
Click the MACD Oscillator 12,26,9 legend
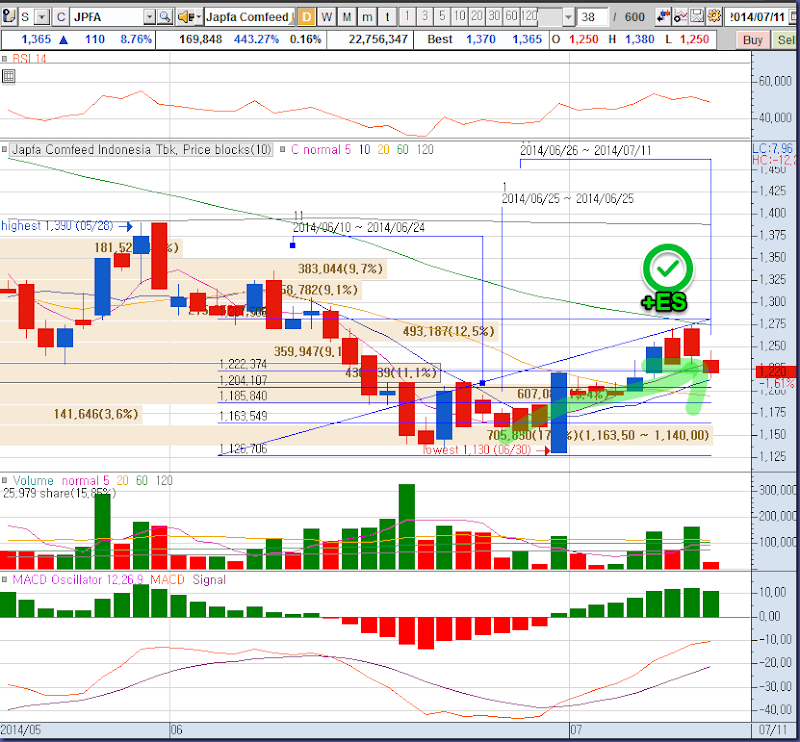[78, 580]
